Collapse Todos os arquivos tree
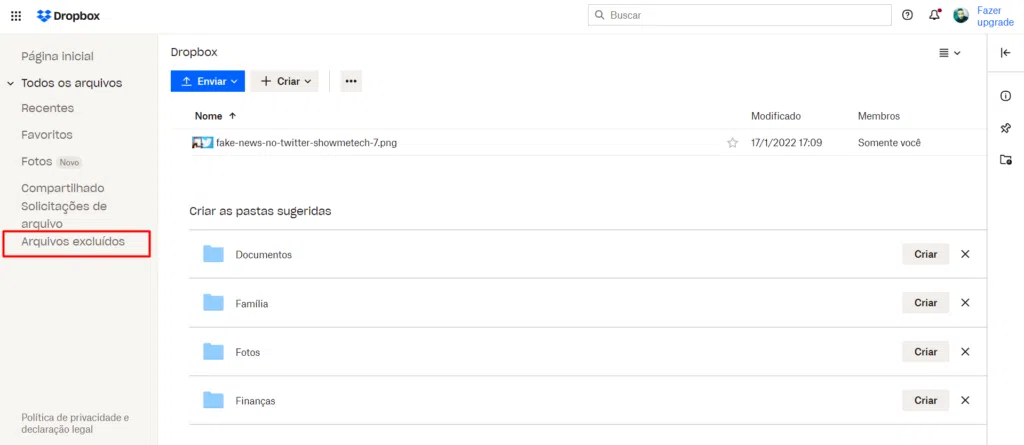Viewport: 1024px width, 445px height. pyautogui.click(x=11, y=83)
